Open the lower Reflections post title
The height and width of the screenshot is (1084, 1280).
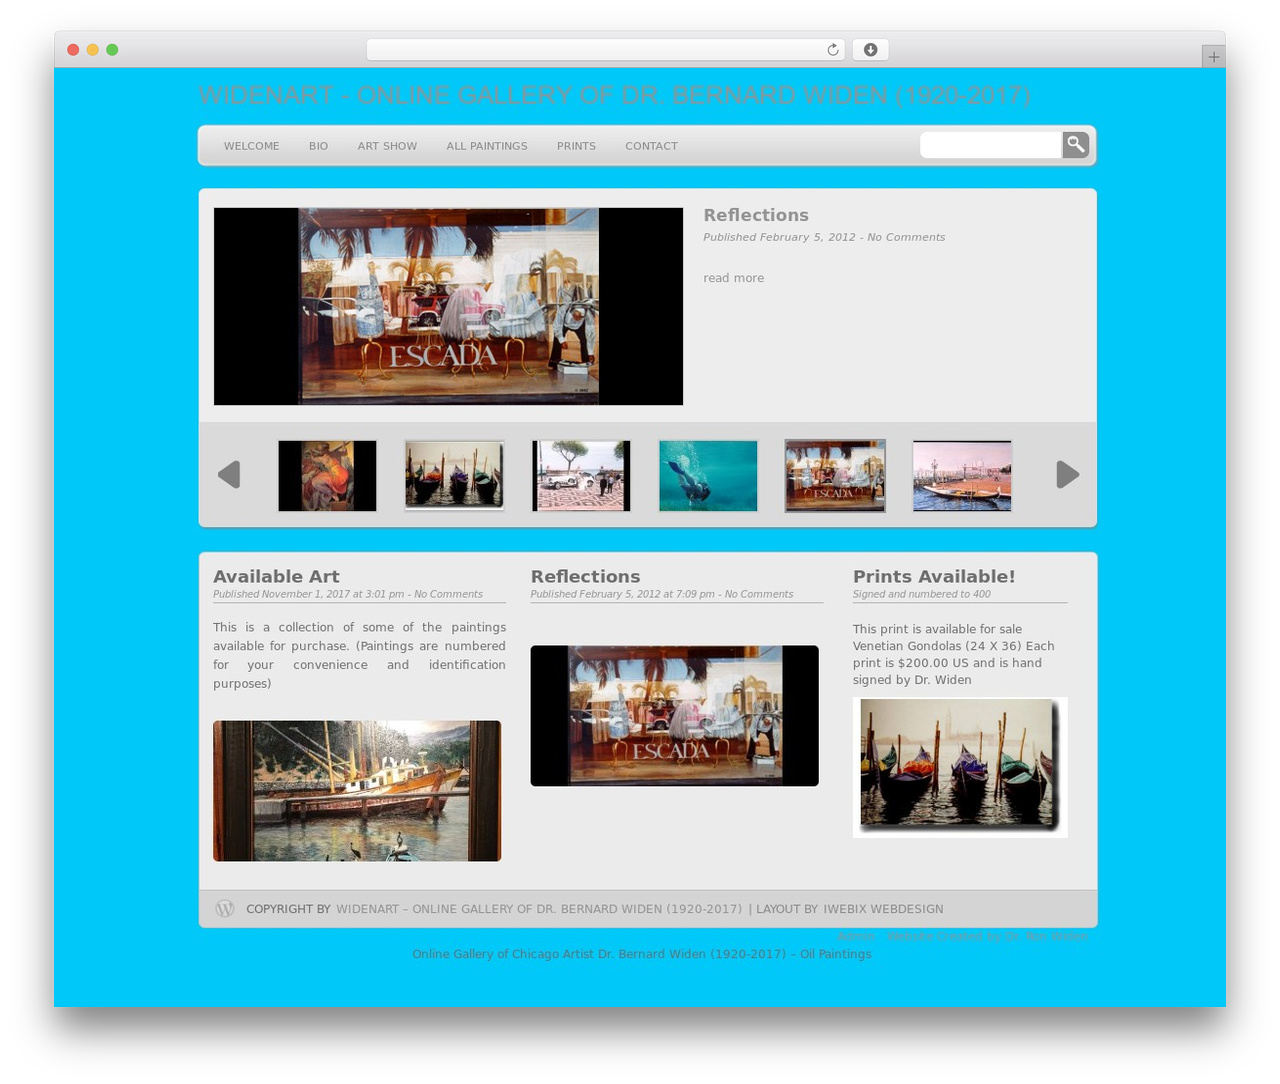pos(585,576)
